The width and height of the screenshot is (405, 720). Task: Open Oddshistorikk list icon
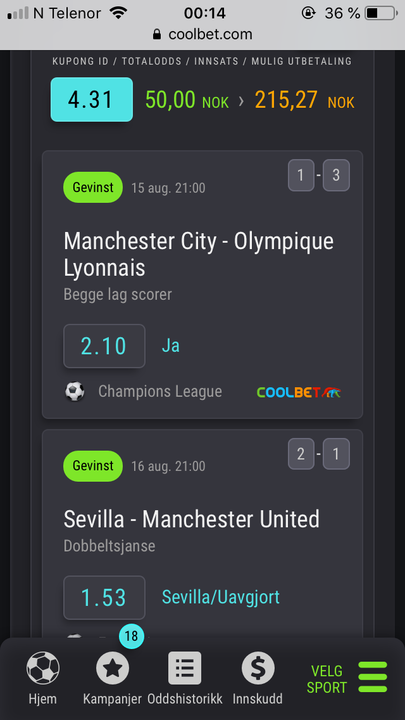(185, 668)
